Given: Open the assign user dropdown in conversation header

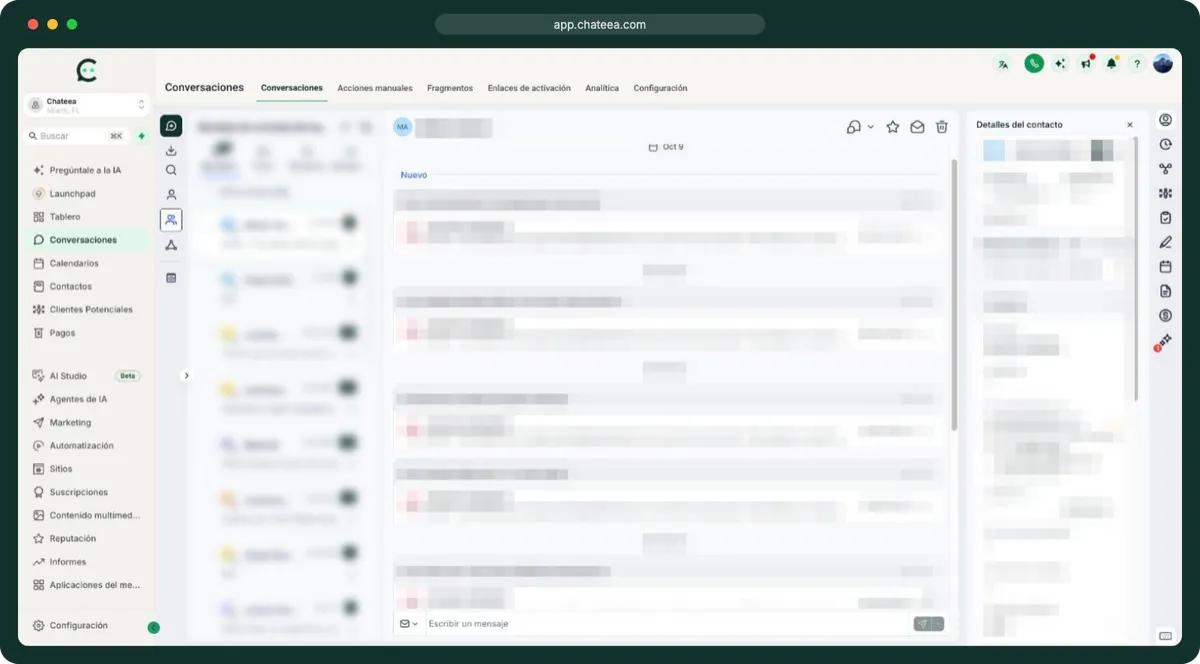Looking at the screenshot, I should click(x=860, y=127).
